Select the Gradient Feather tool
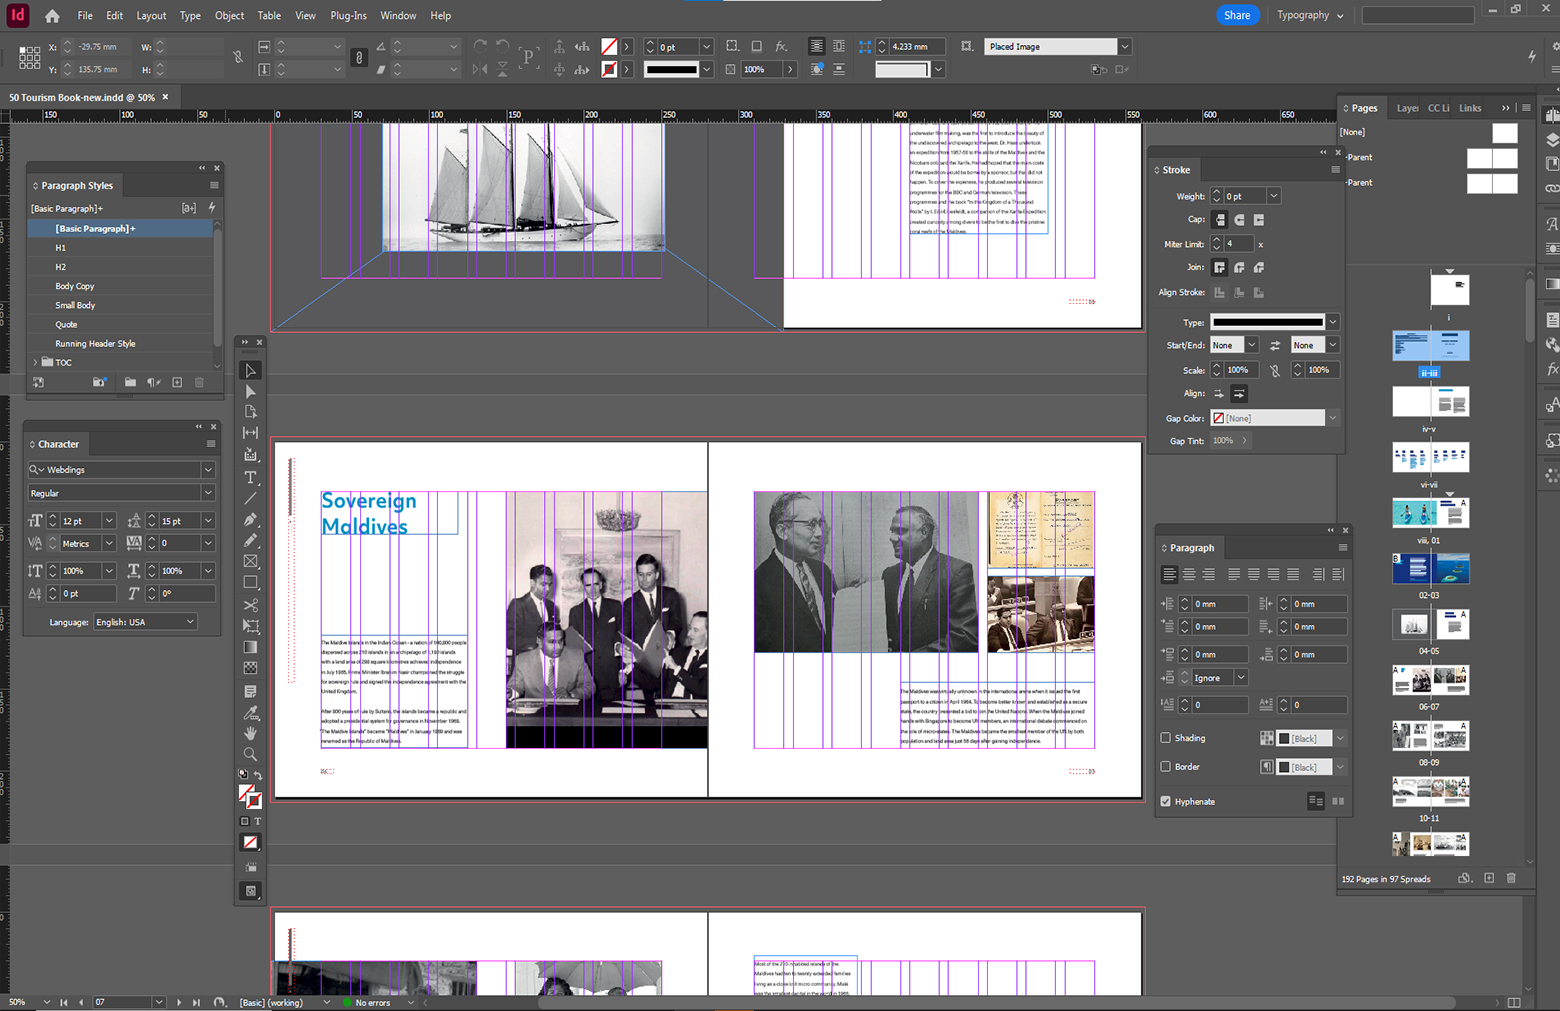The height and width of the screenshot is (1011, 1560). click(x=251, y=668)
